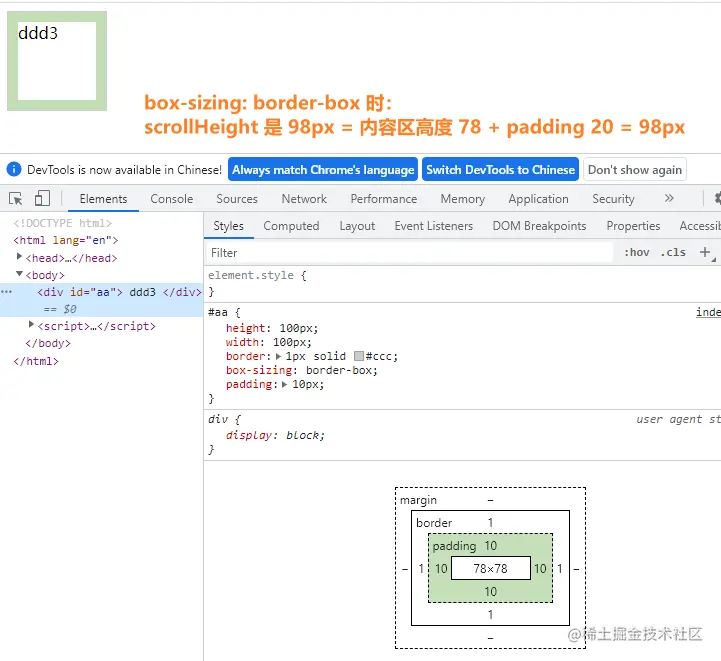Open the Network tab

tap(304, 199)
